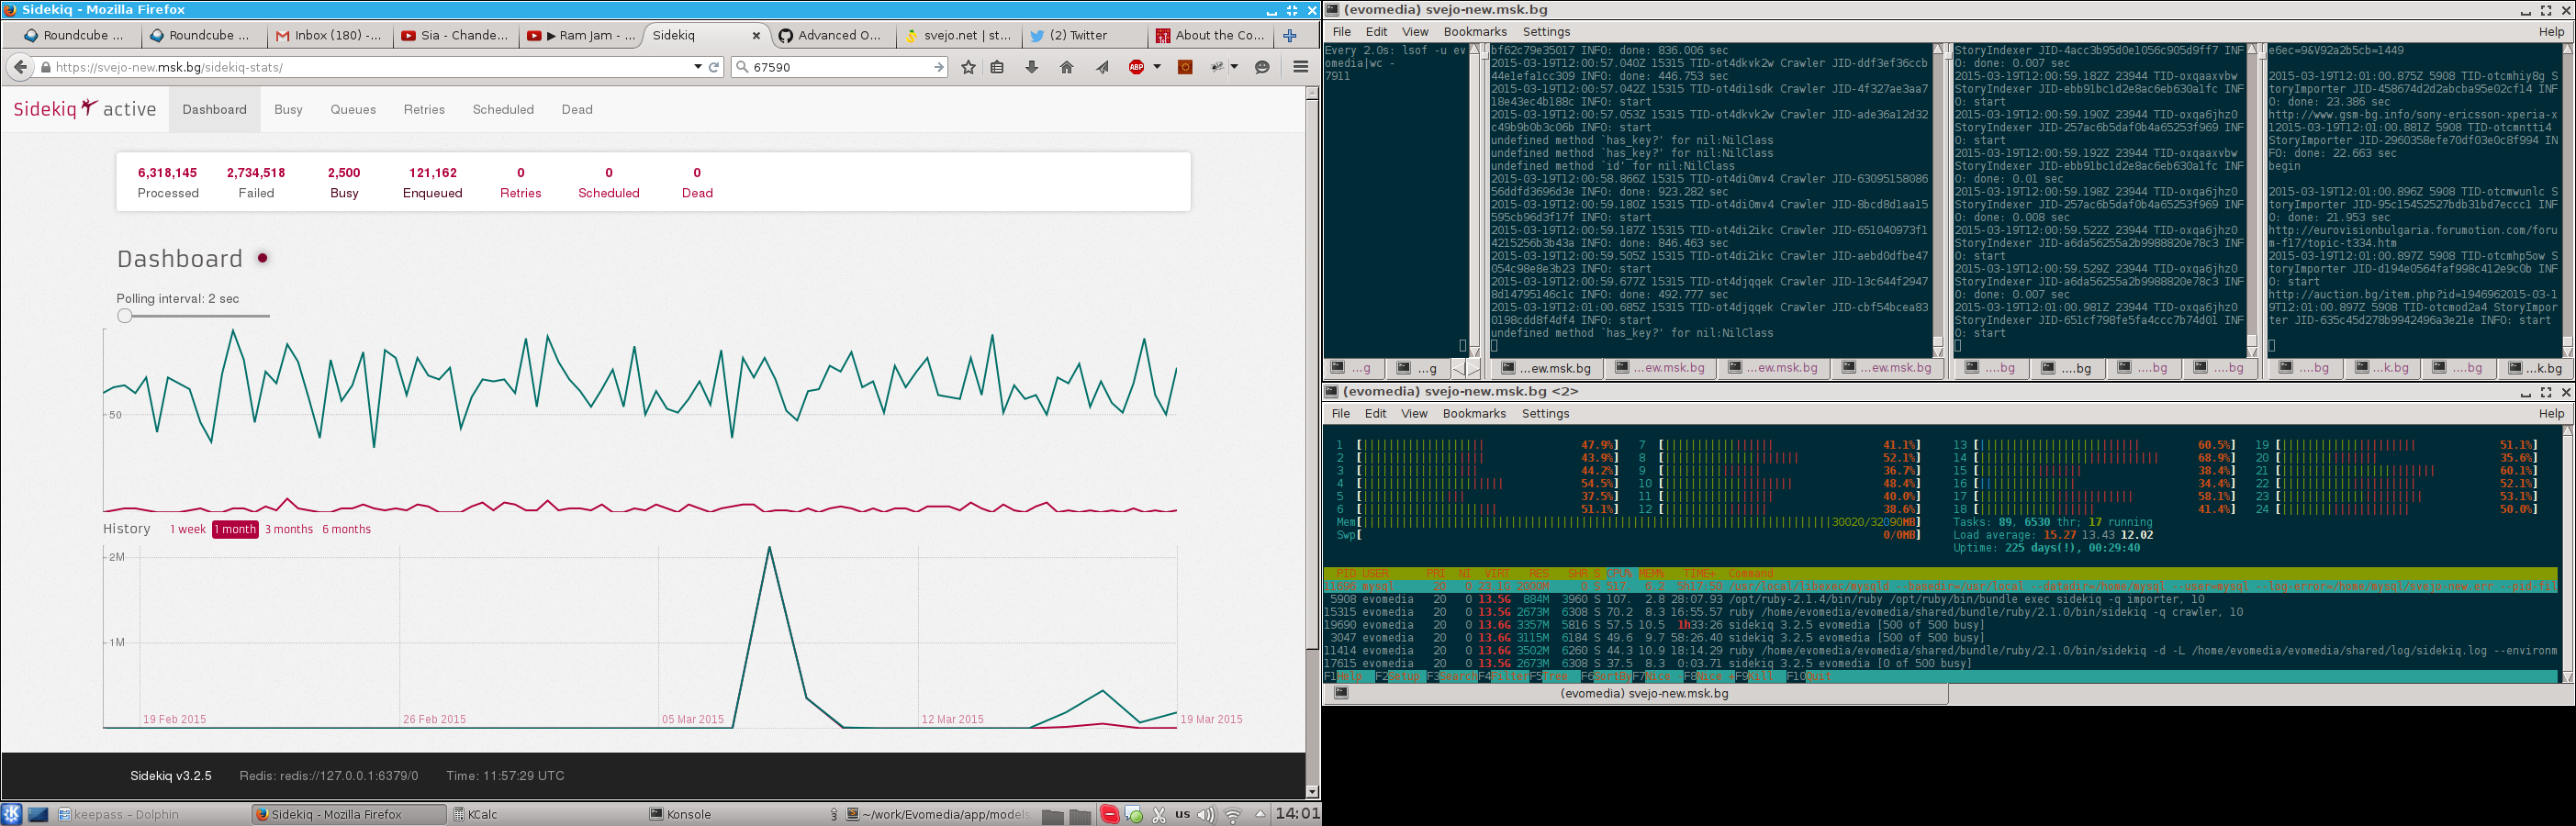Image resolution: width=2576 pixels, height=826 pixels.
Task: Open Firefox downloads arrow icon
Action: 1032,67
